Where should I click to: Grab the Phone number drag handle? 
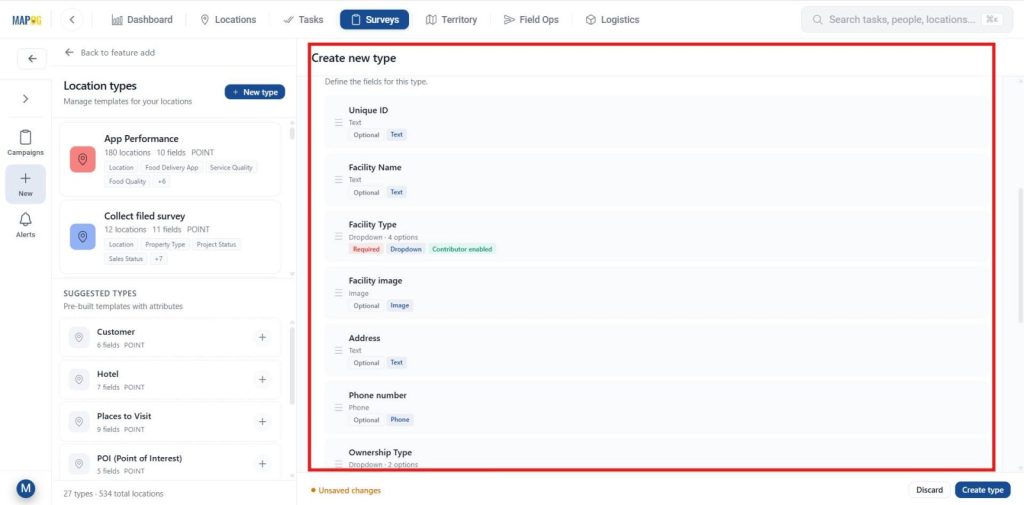(x=338, y=407)
